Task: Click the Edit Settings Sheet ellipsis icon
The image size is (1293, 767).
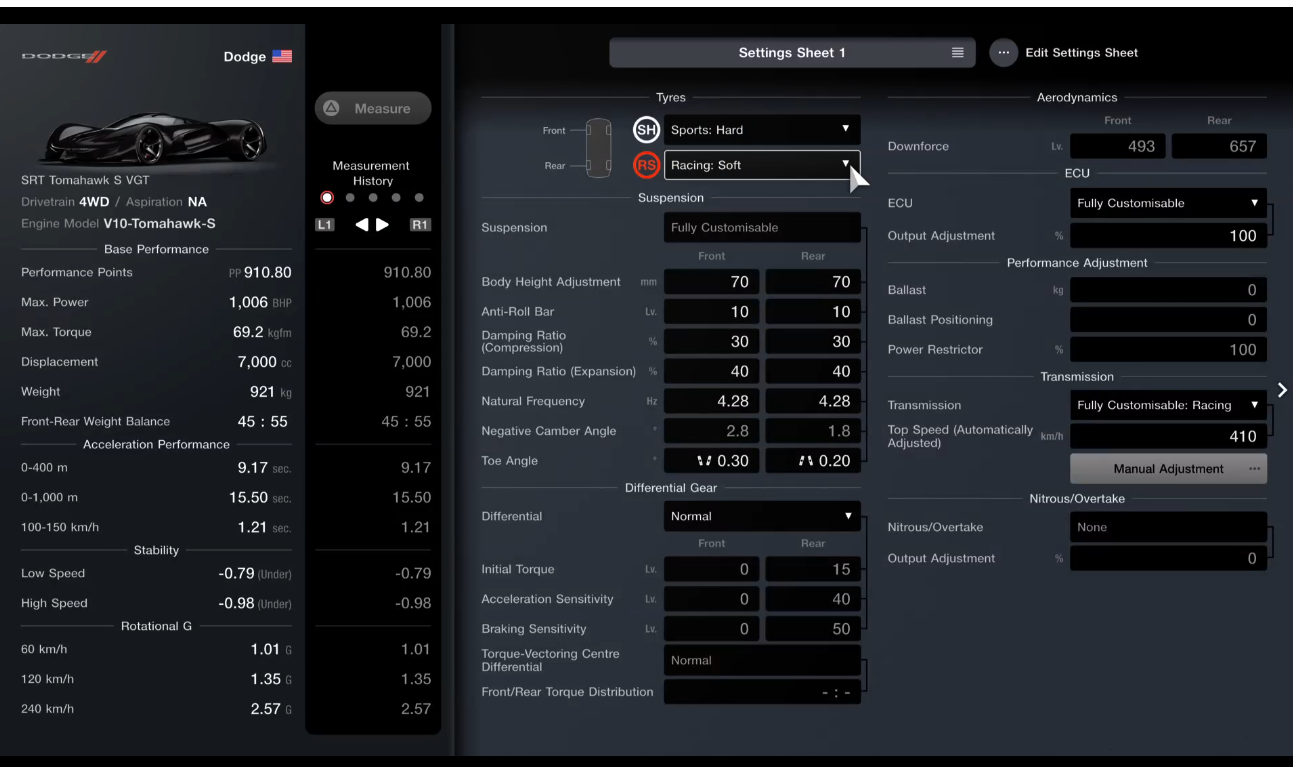Action: (1004, 53)
